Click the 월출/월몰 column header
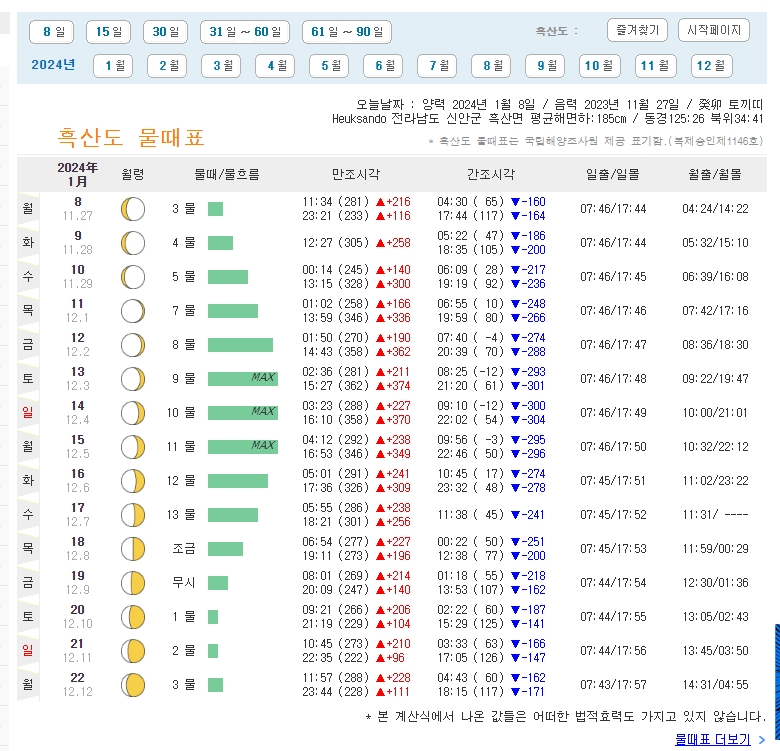 click(x=715, y=174)
